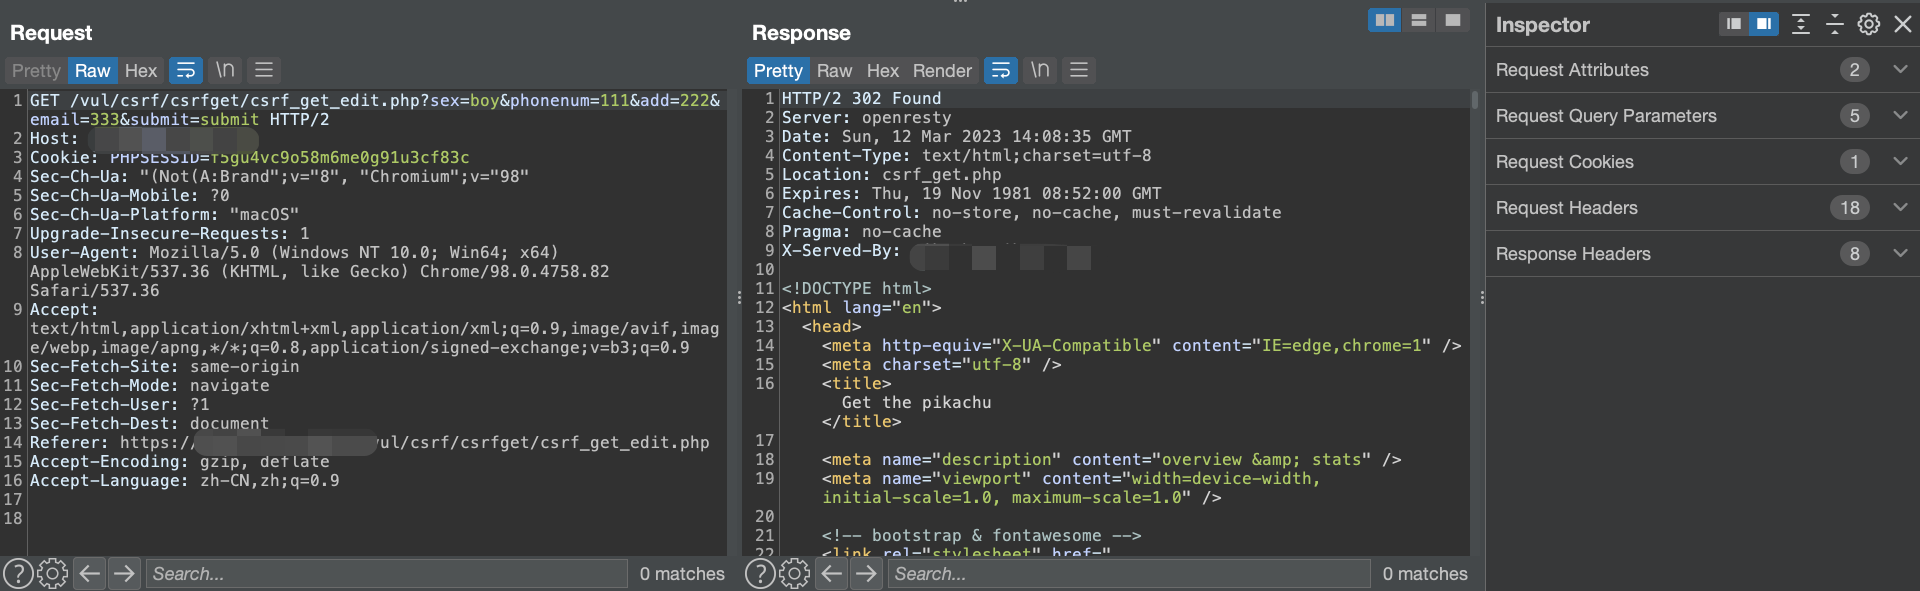Screen dimensions: 1920x591
Task: Switch Response view to Raw tab
Action: (834, 71)
